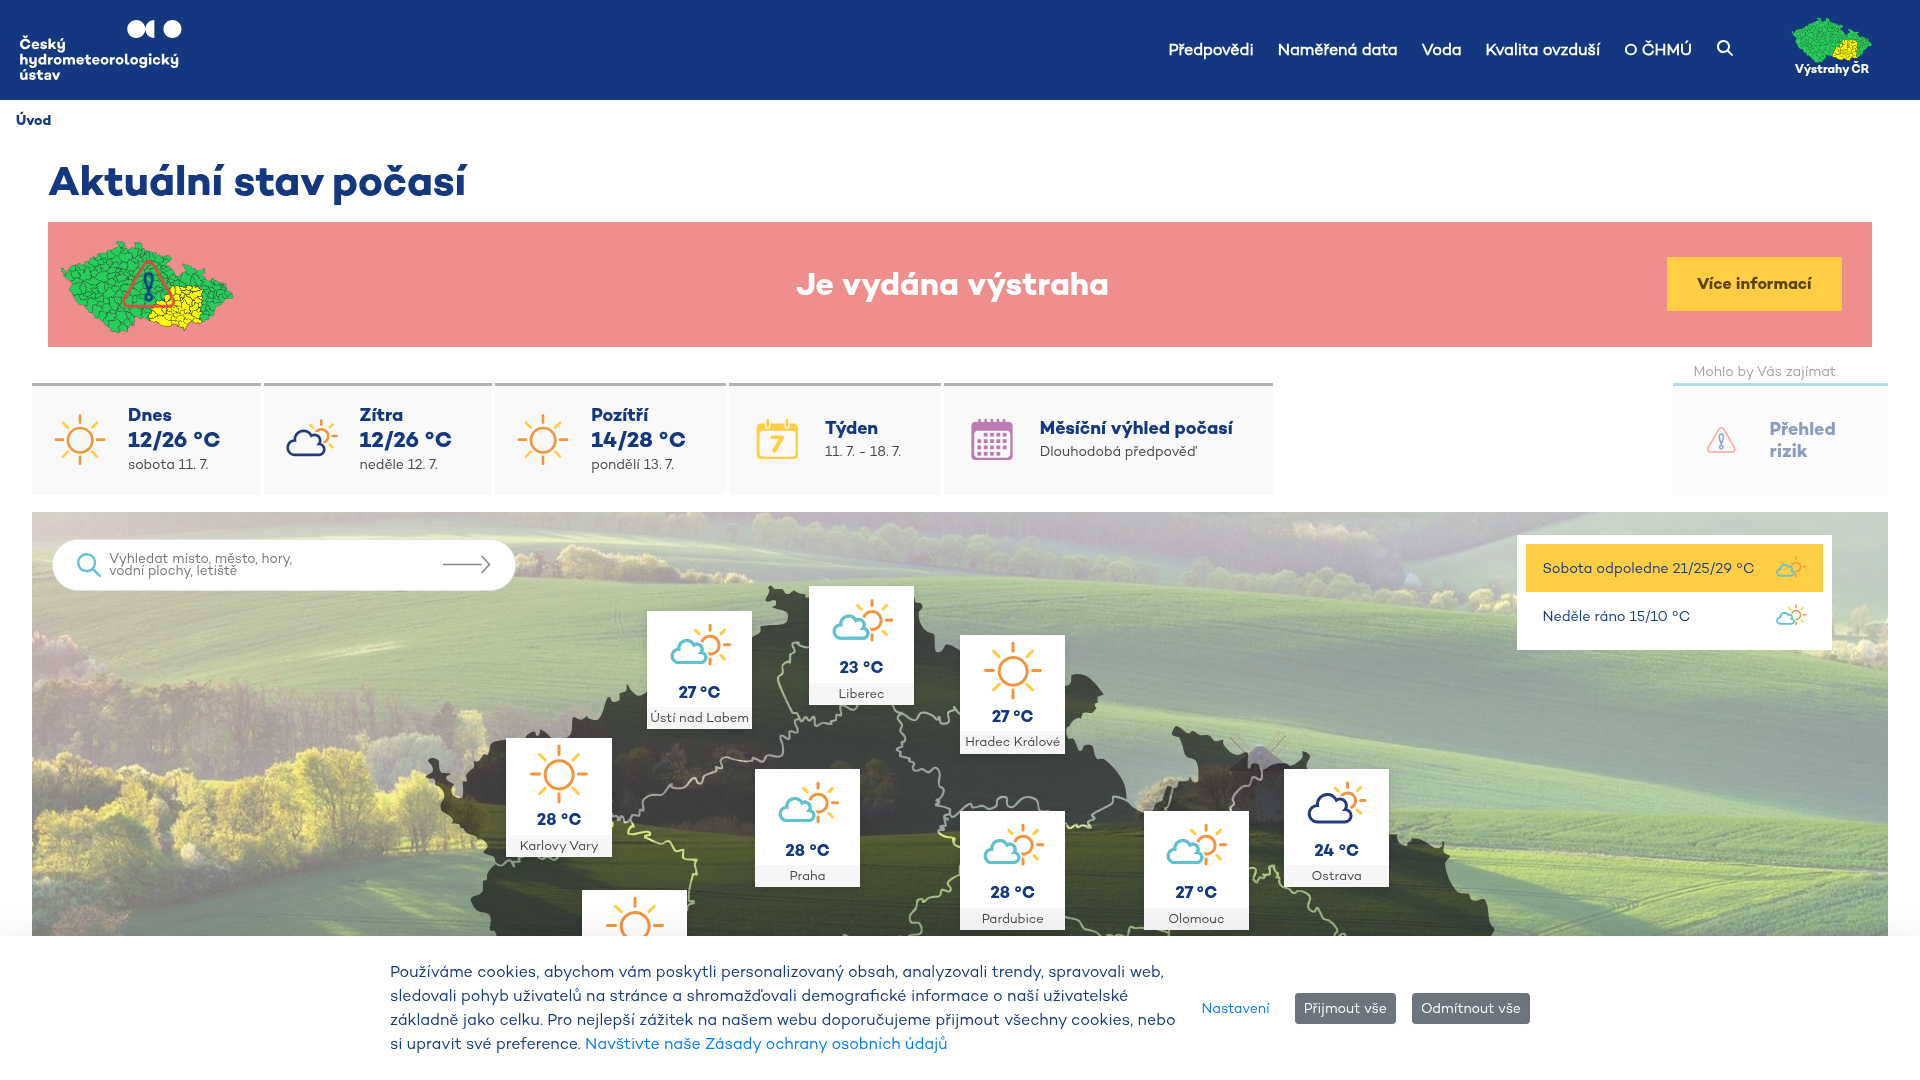Select Neděle ráno map forecast option
The width and height of the screenshot is (1920, 1080).
pos(1674,616)
